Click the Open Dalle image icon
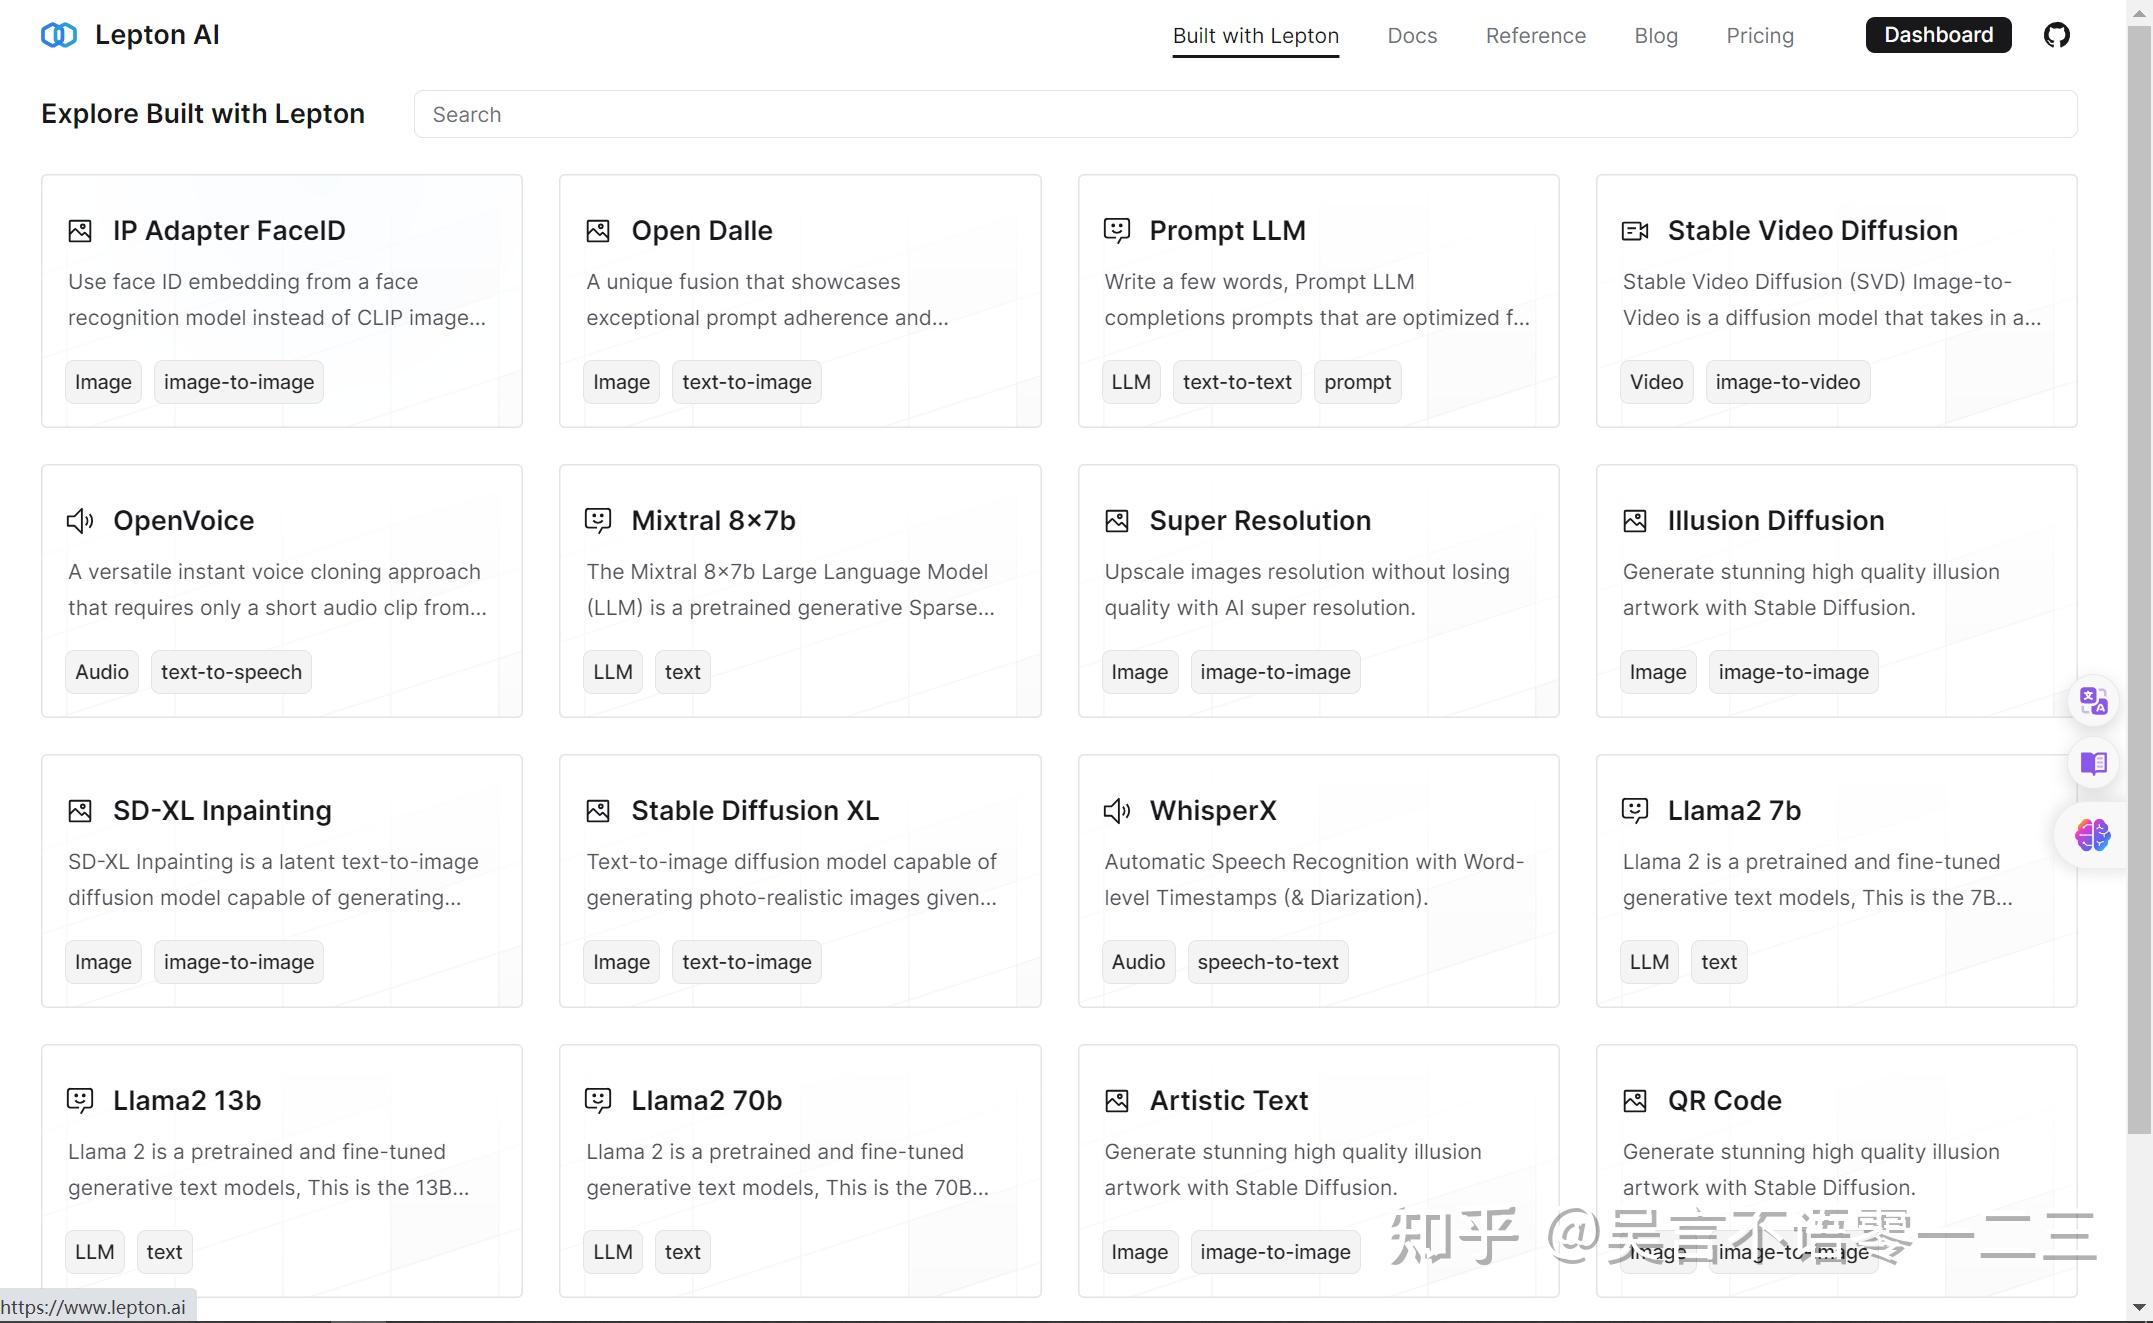Viewport: 2153px width, 1323px height. [598, 231]
